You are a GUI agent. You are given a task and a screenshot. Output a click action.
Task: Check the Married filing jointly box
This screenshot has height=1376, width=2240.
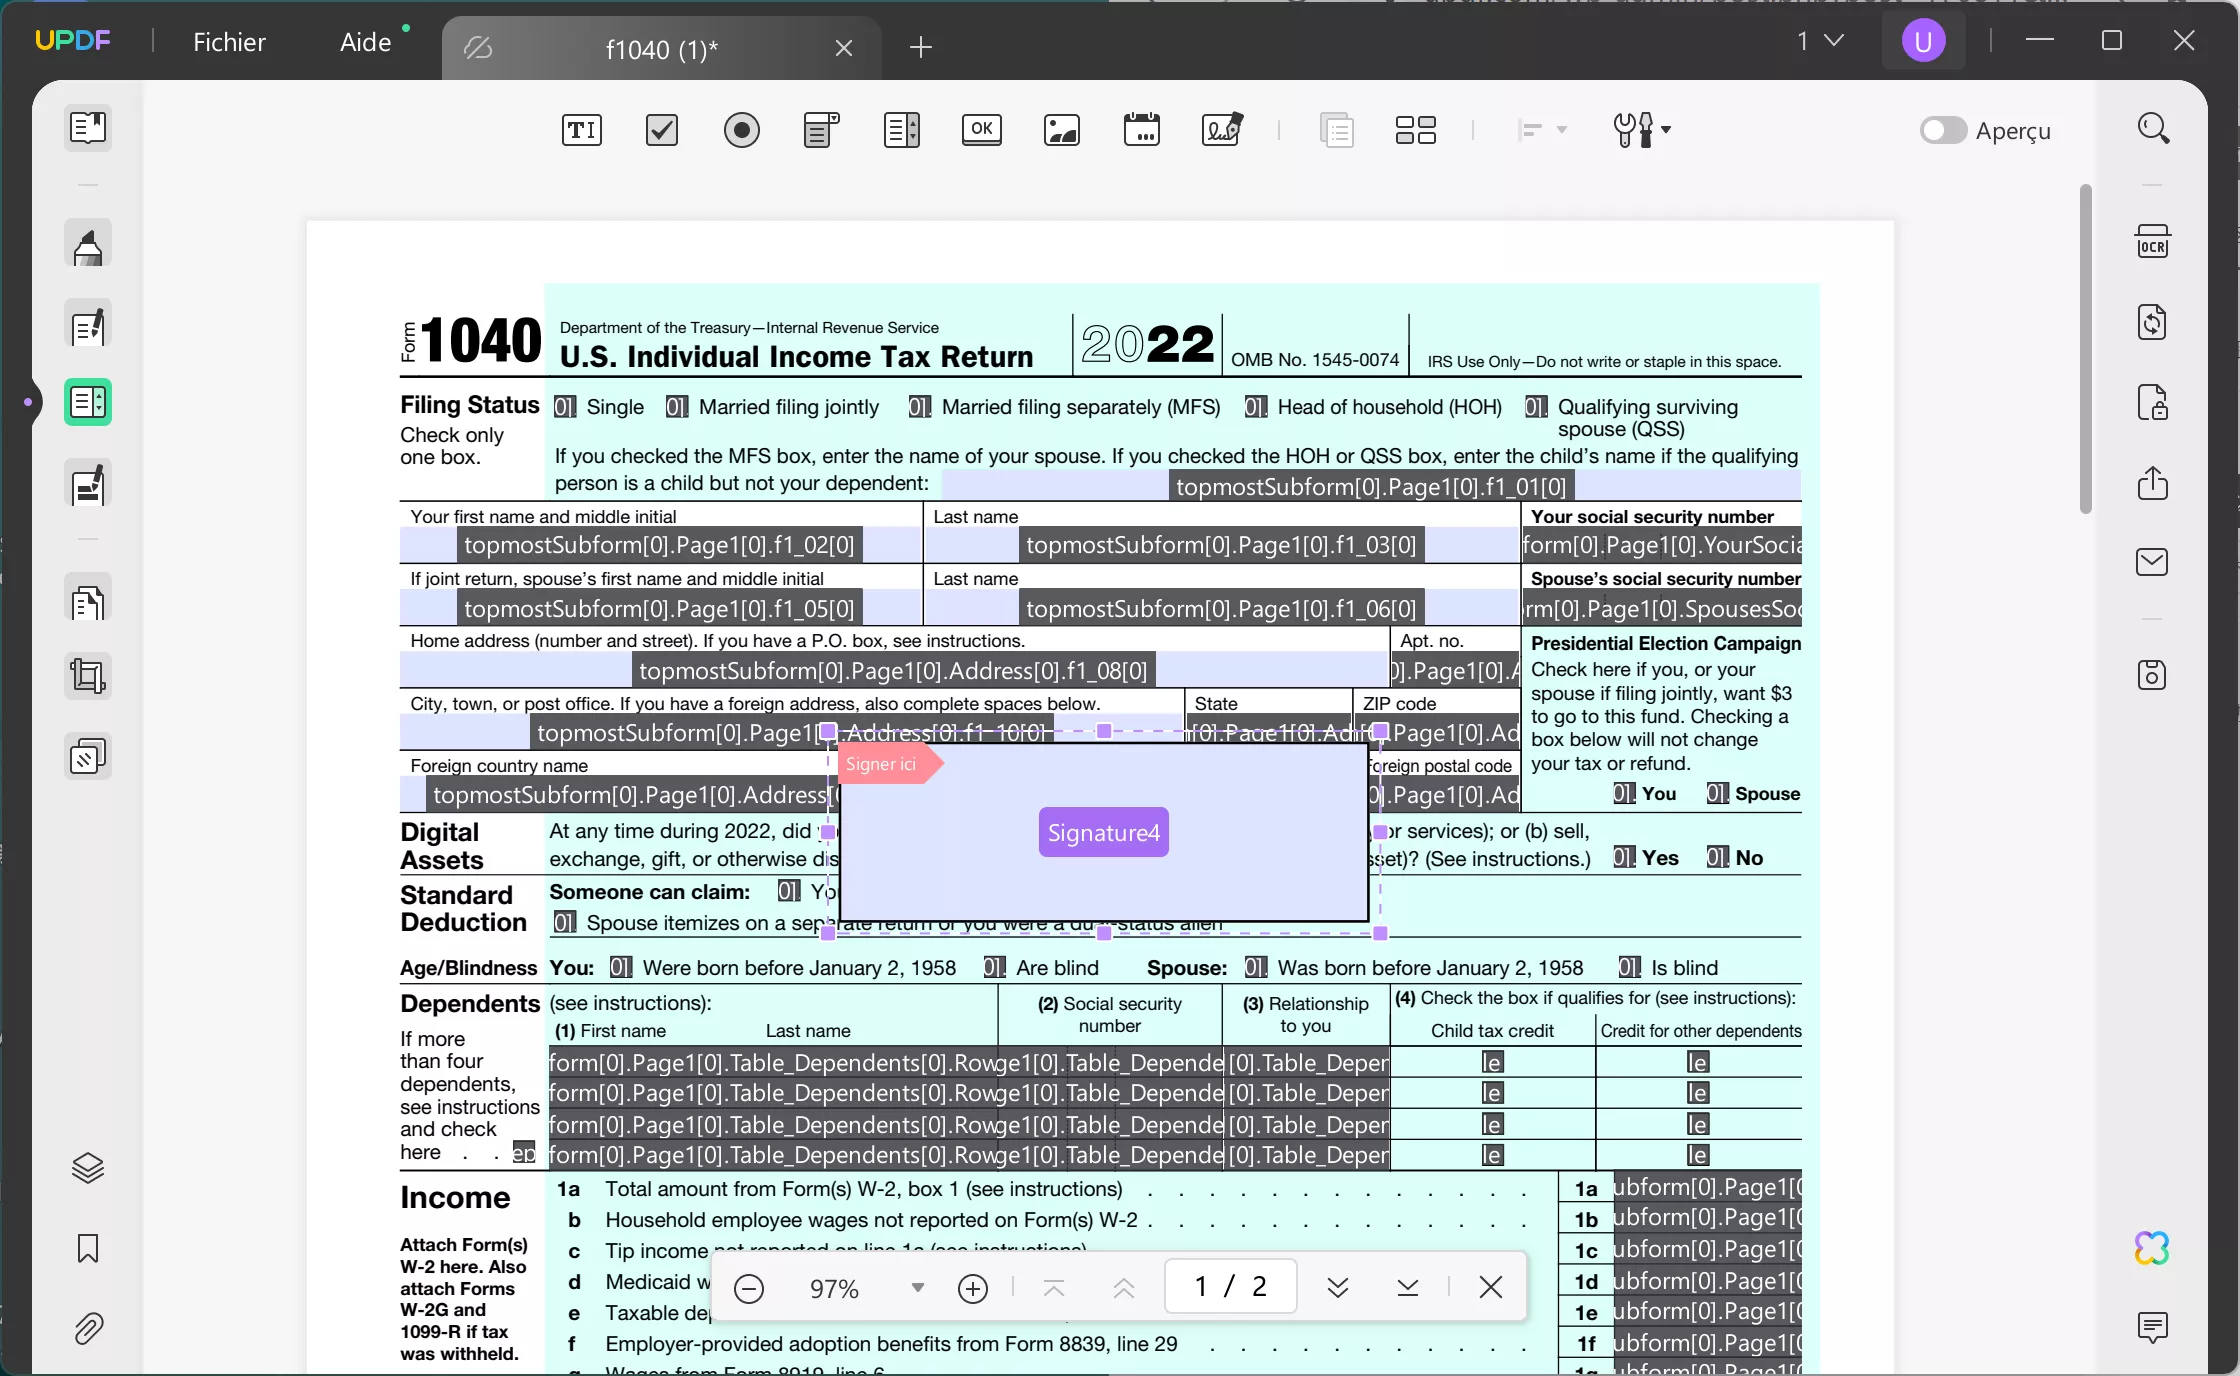coord(676,407)
